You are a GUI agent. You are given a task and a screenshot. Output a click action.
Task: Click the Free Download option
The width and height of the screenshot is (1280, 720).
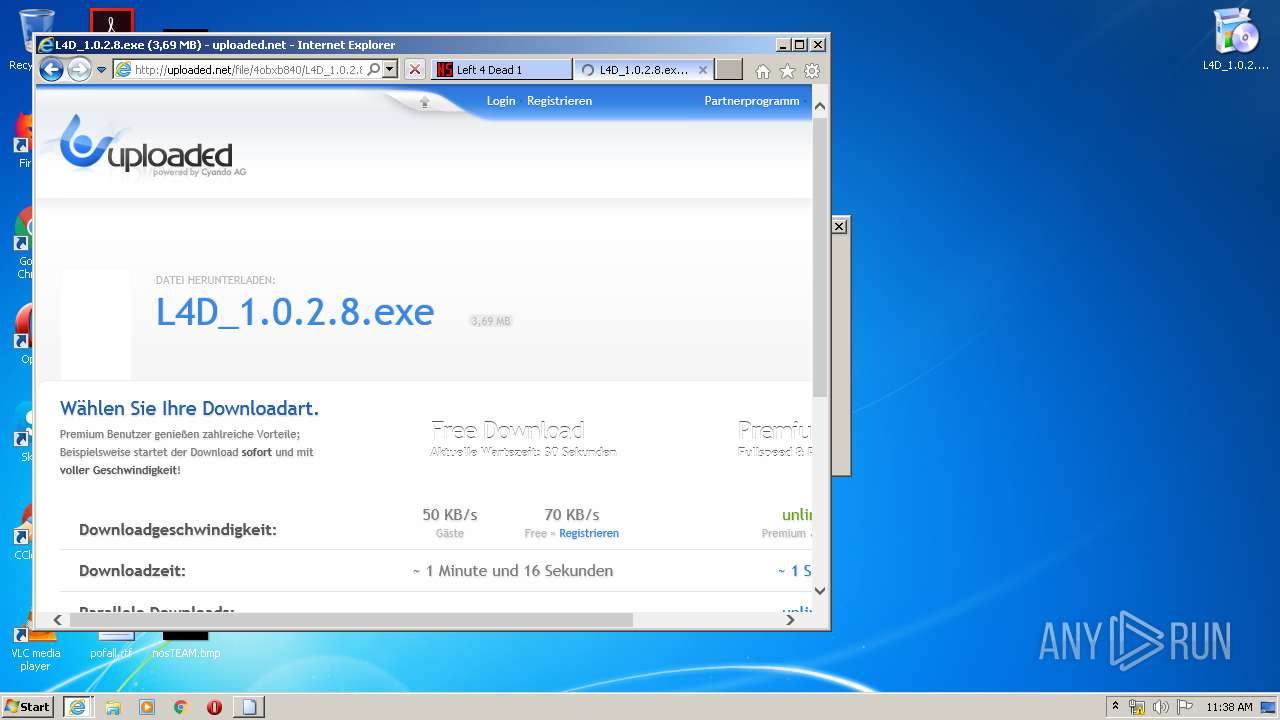click(x=523, y=439)
